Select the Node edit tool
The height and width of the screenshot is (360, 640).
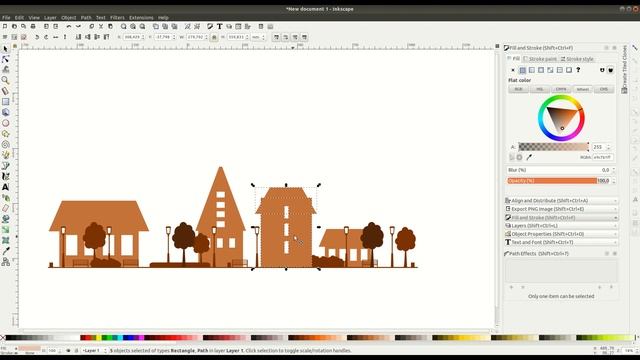[5, 59]
